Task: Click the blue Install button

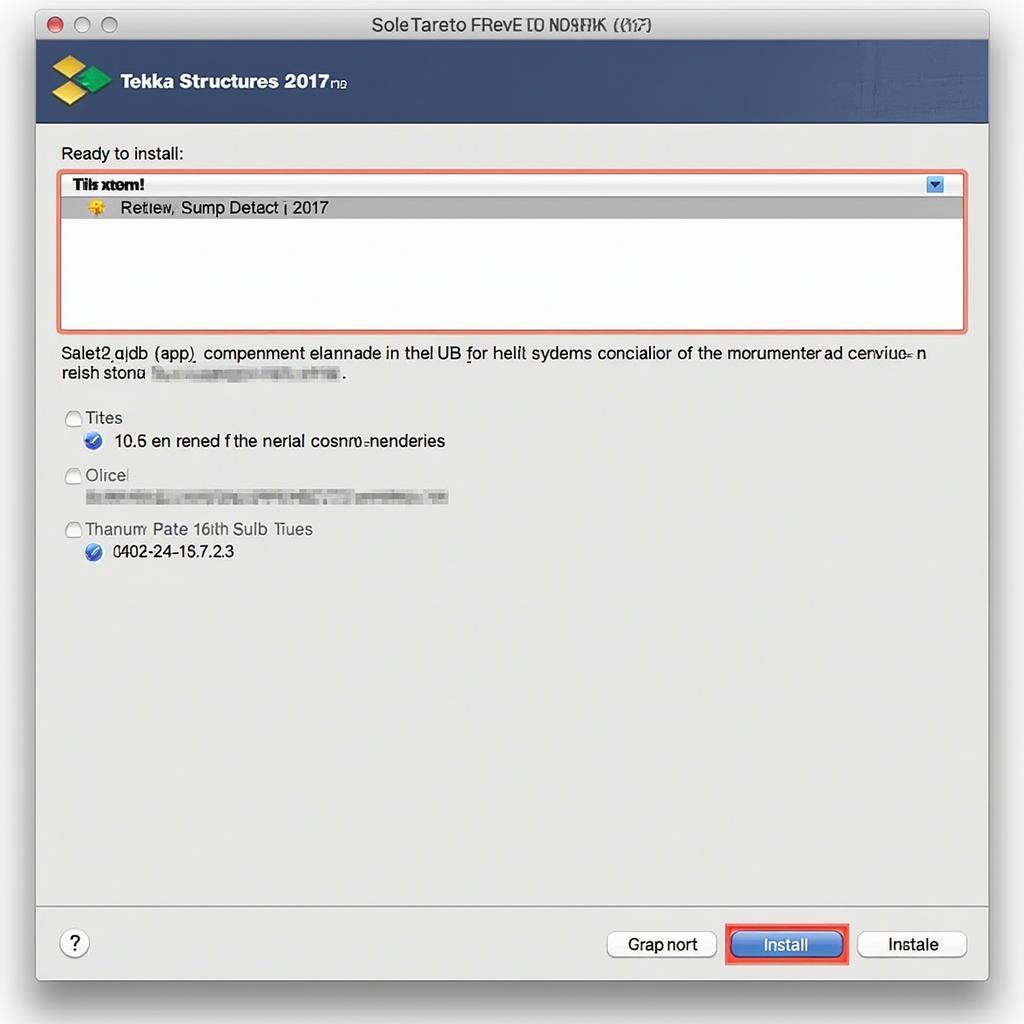Action: tap(786, 944)
